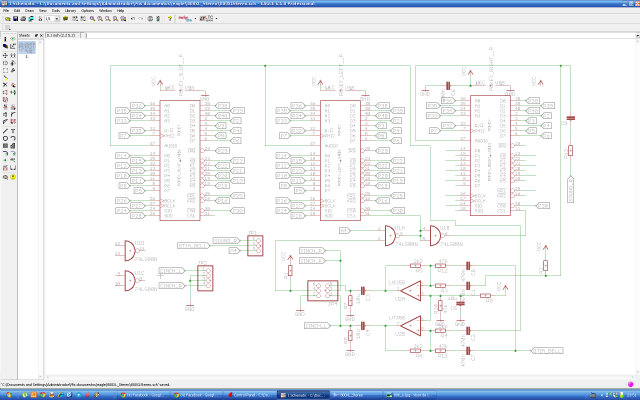The height and width of the screenshot is (400, 640).
Task: Click the Stop command icon
Action: 150,19
